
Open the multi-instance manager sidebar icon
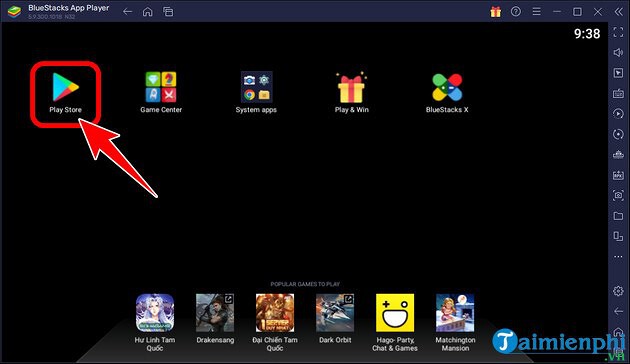[618, 155]
